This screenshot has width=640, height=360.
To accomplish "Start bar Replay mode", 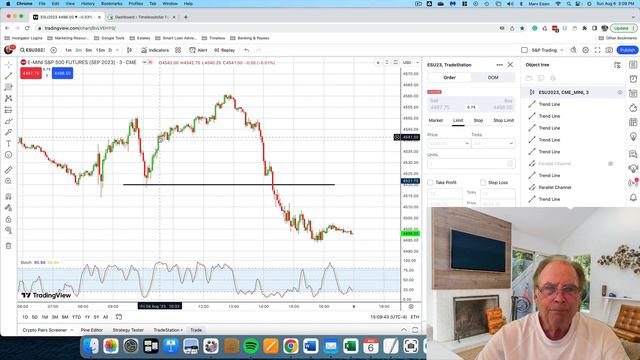I will tap(224, 50).
